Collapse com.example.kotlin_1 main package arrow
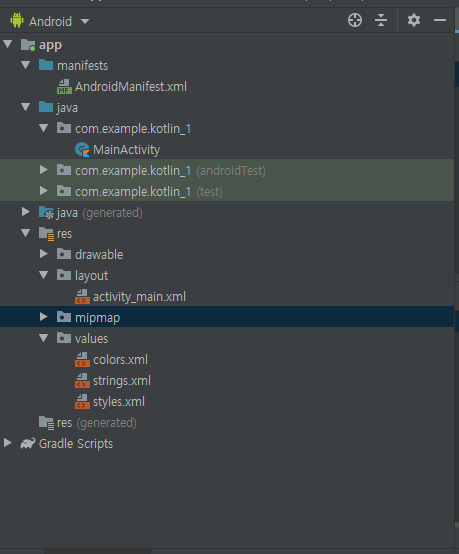Image resolution: width=459 pixels, height=554 pixels. pyautogui.click(x=44, y=128)
